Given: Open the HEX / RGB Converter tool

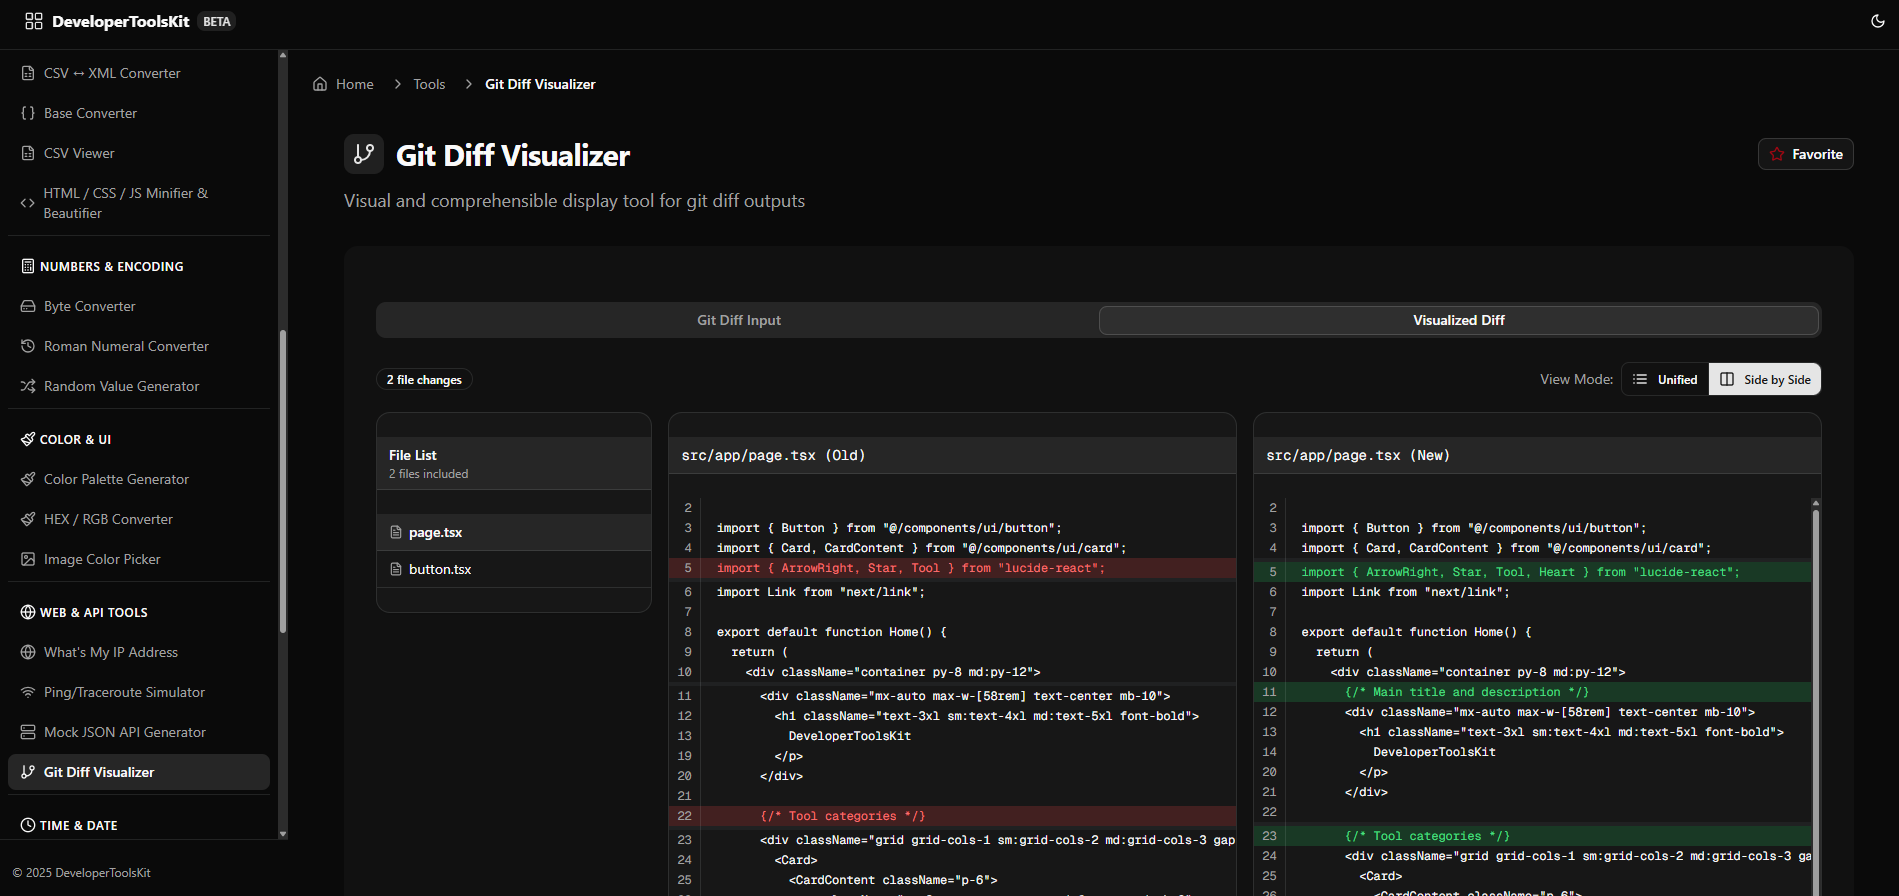Looking at the screenshot, I should (108, 519).
